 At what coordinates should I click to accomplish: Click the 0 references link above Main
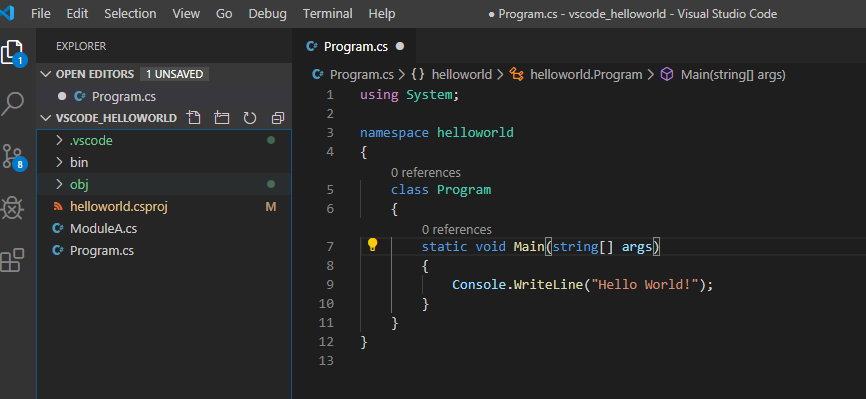[456, 229]
